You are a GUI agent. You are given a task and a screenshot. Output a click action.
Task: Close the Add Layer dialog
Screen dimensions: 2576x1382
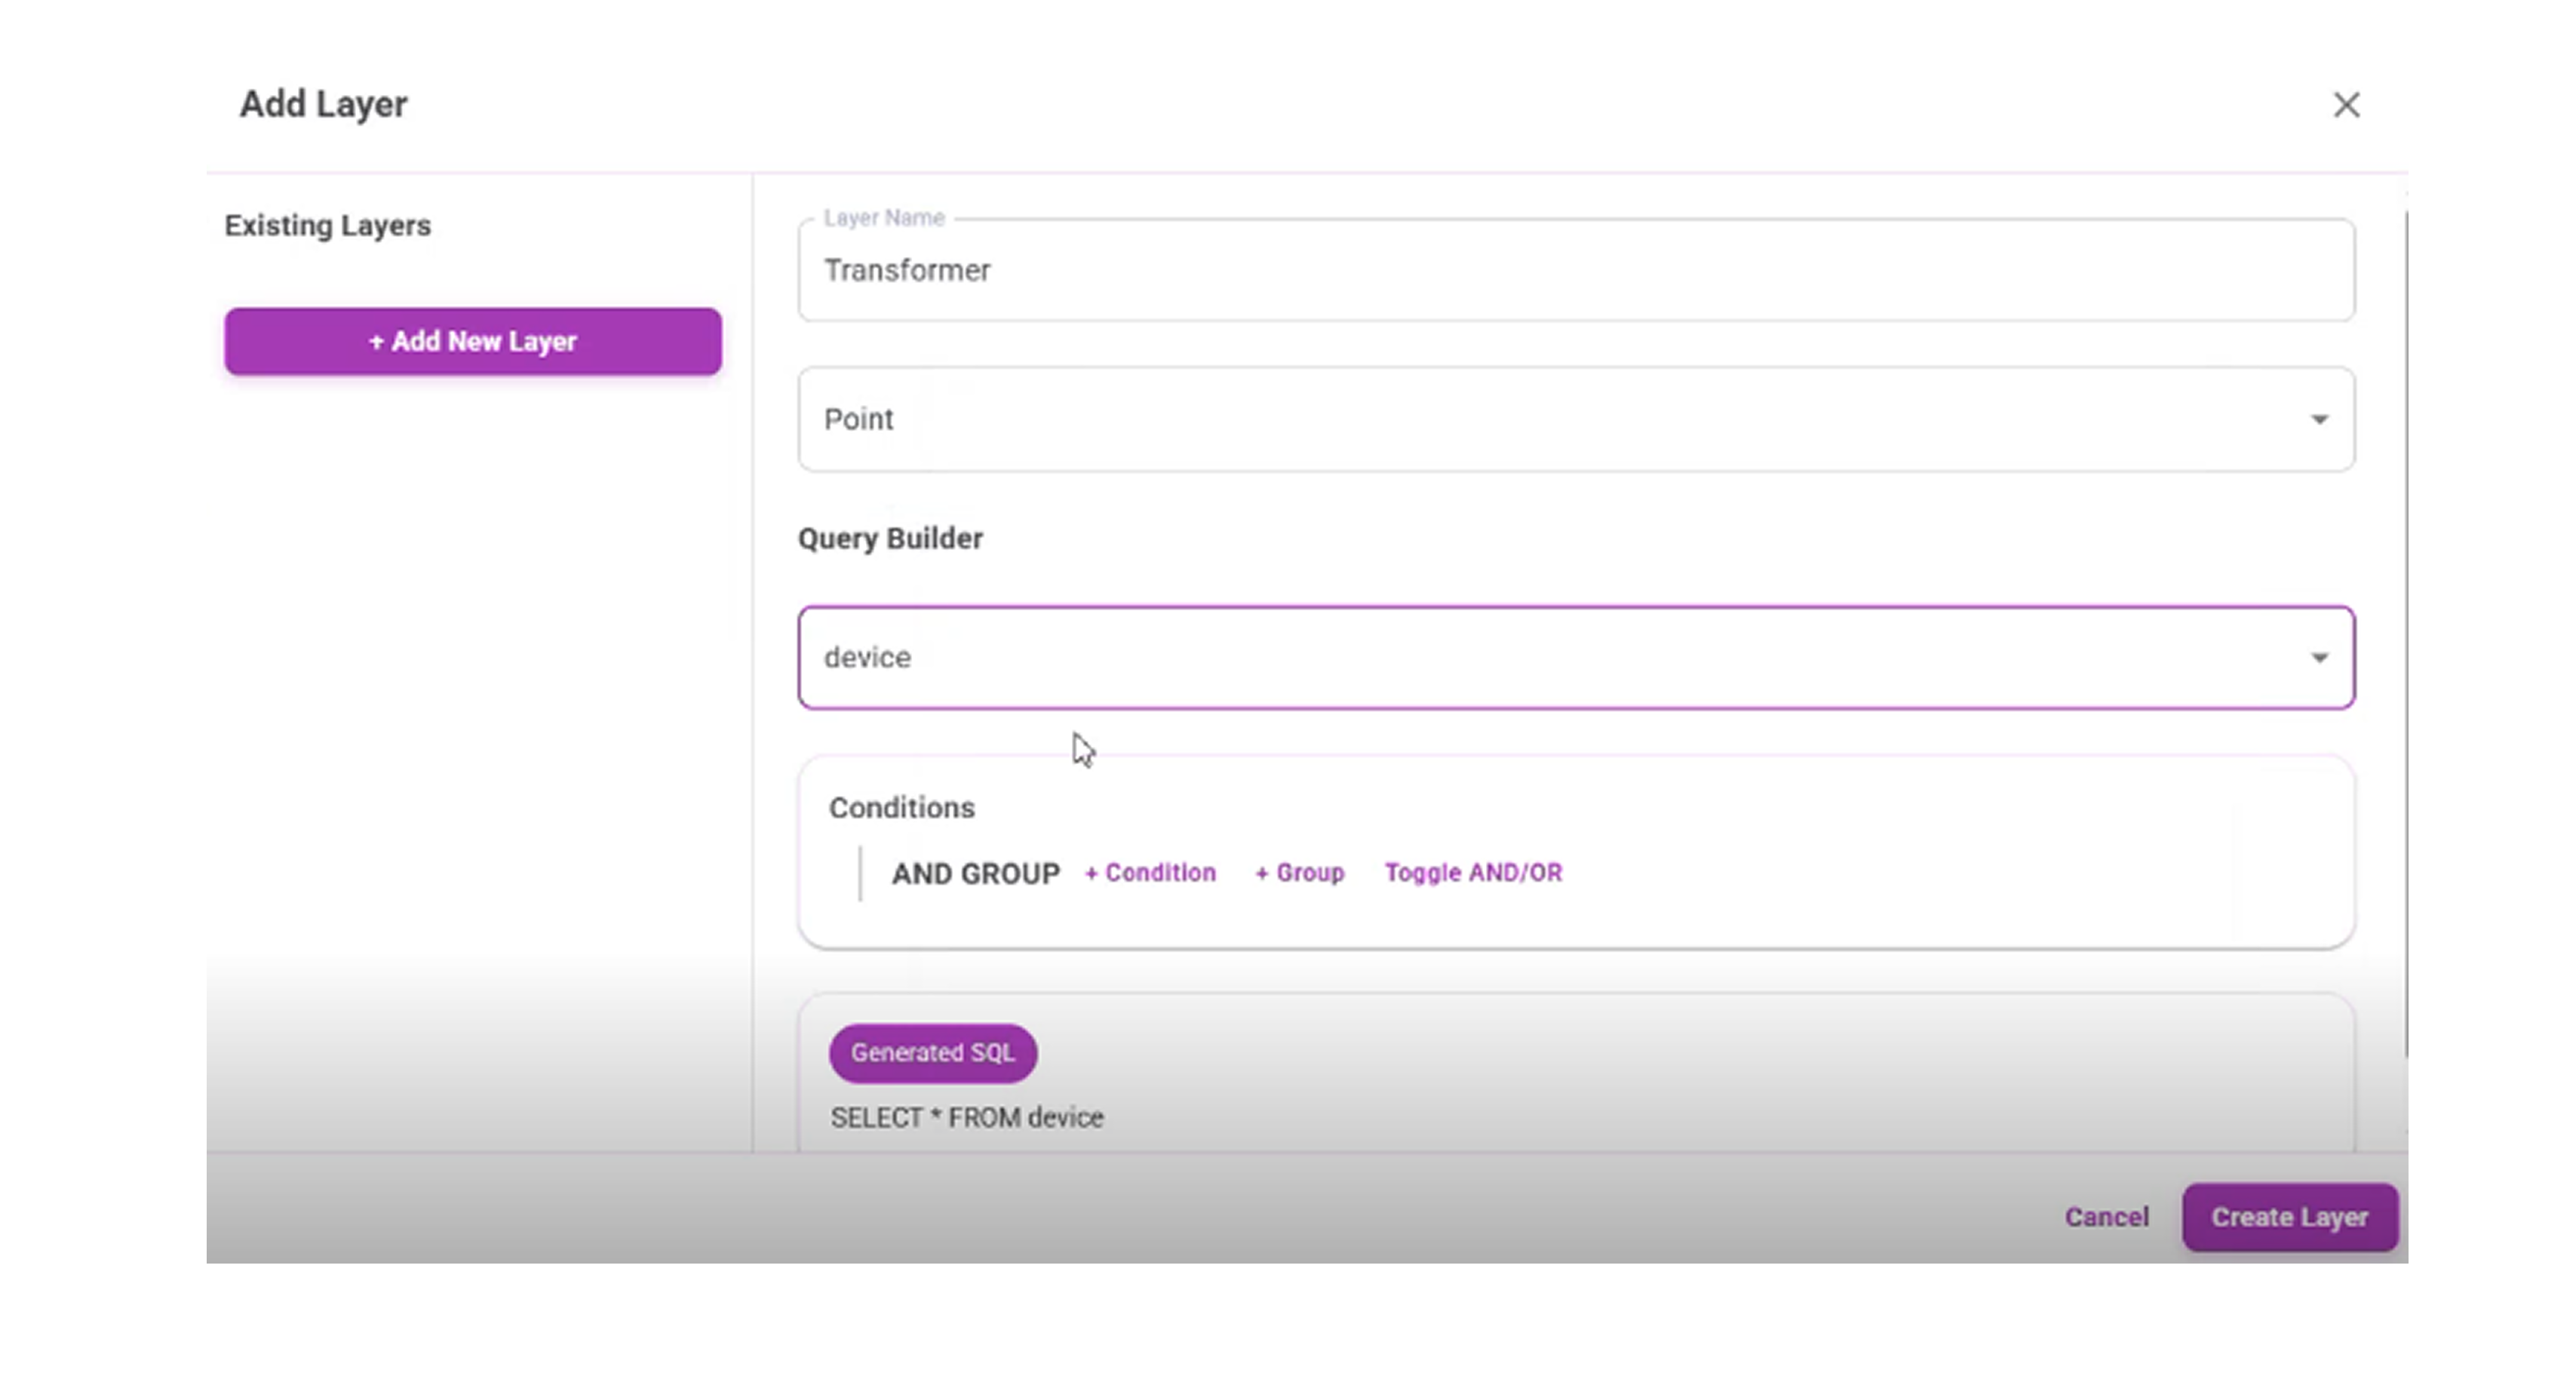2346,105
